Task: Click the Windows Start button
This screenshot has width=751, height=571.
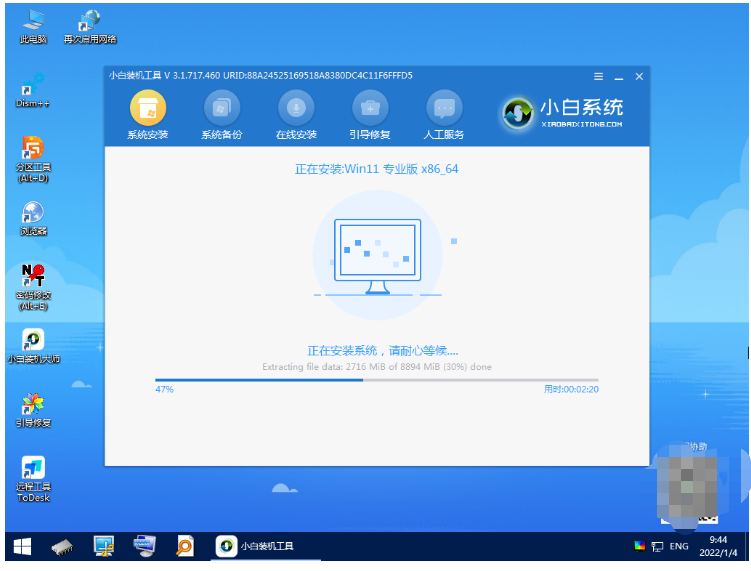Action: point(22,546)
